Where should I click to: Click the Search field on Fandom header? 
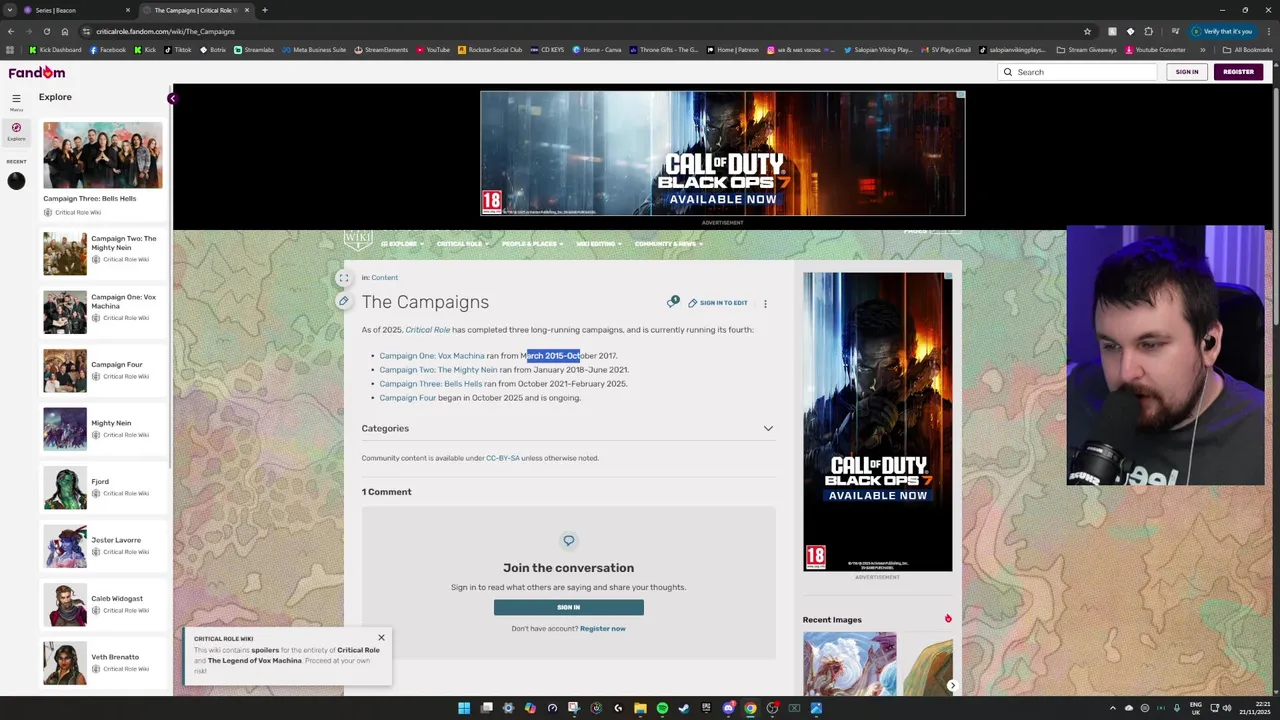1078,72
